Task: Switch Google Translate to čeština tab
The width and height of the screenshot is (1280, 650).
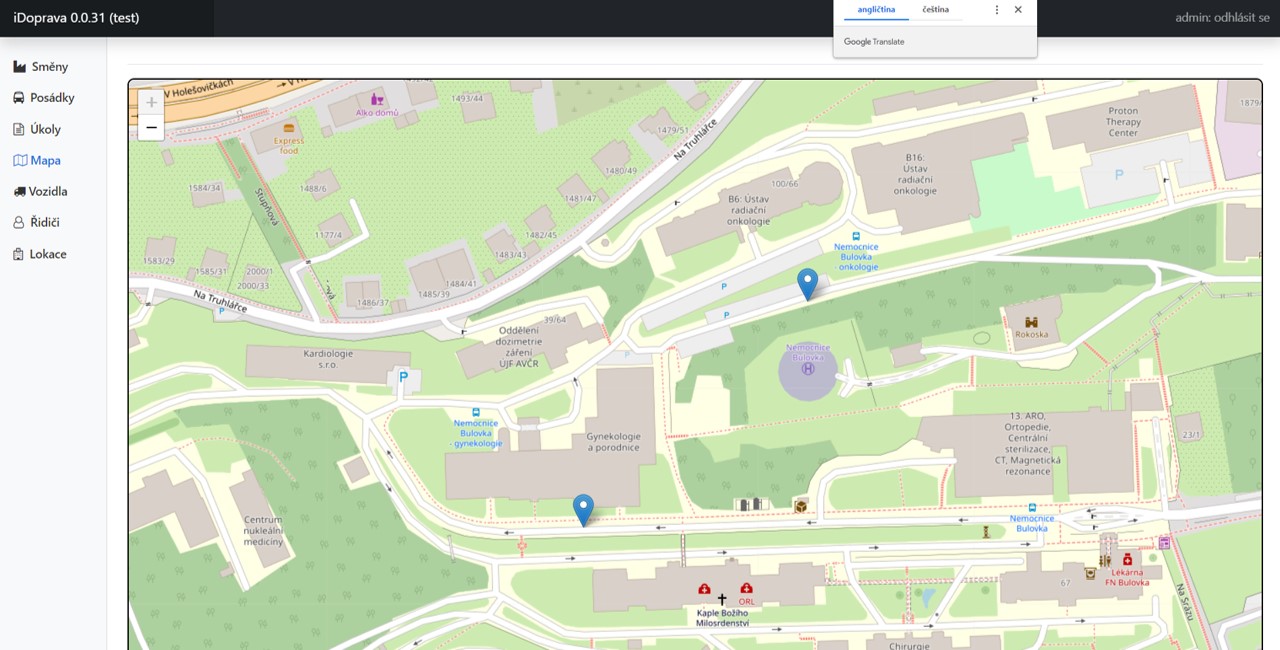Action: pos(935,10)
